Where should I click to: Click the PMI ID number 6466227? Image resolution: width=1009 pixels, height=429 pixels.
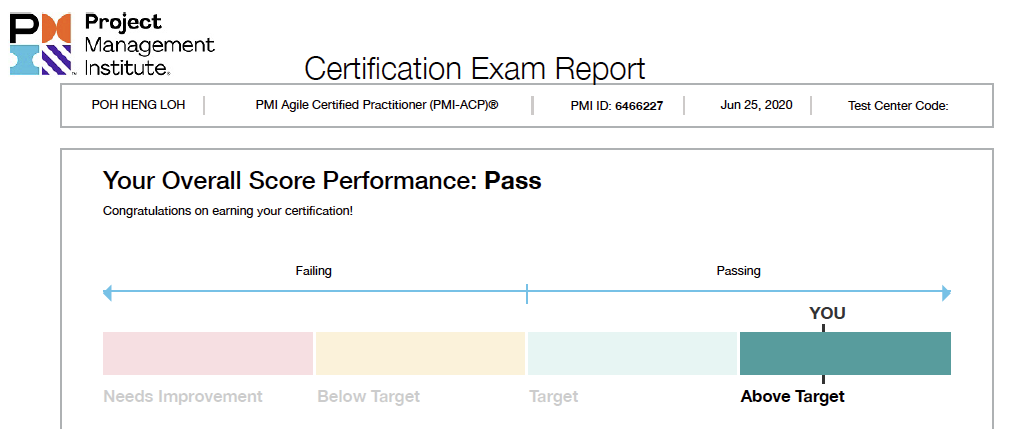pos(639,105)
